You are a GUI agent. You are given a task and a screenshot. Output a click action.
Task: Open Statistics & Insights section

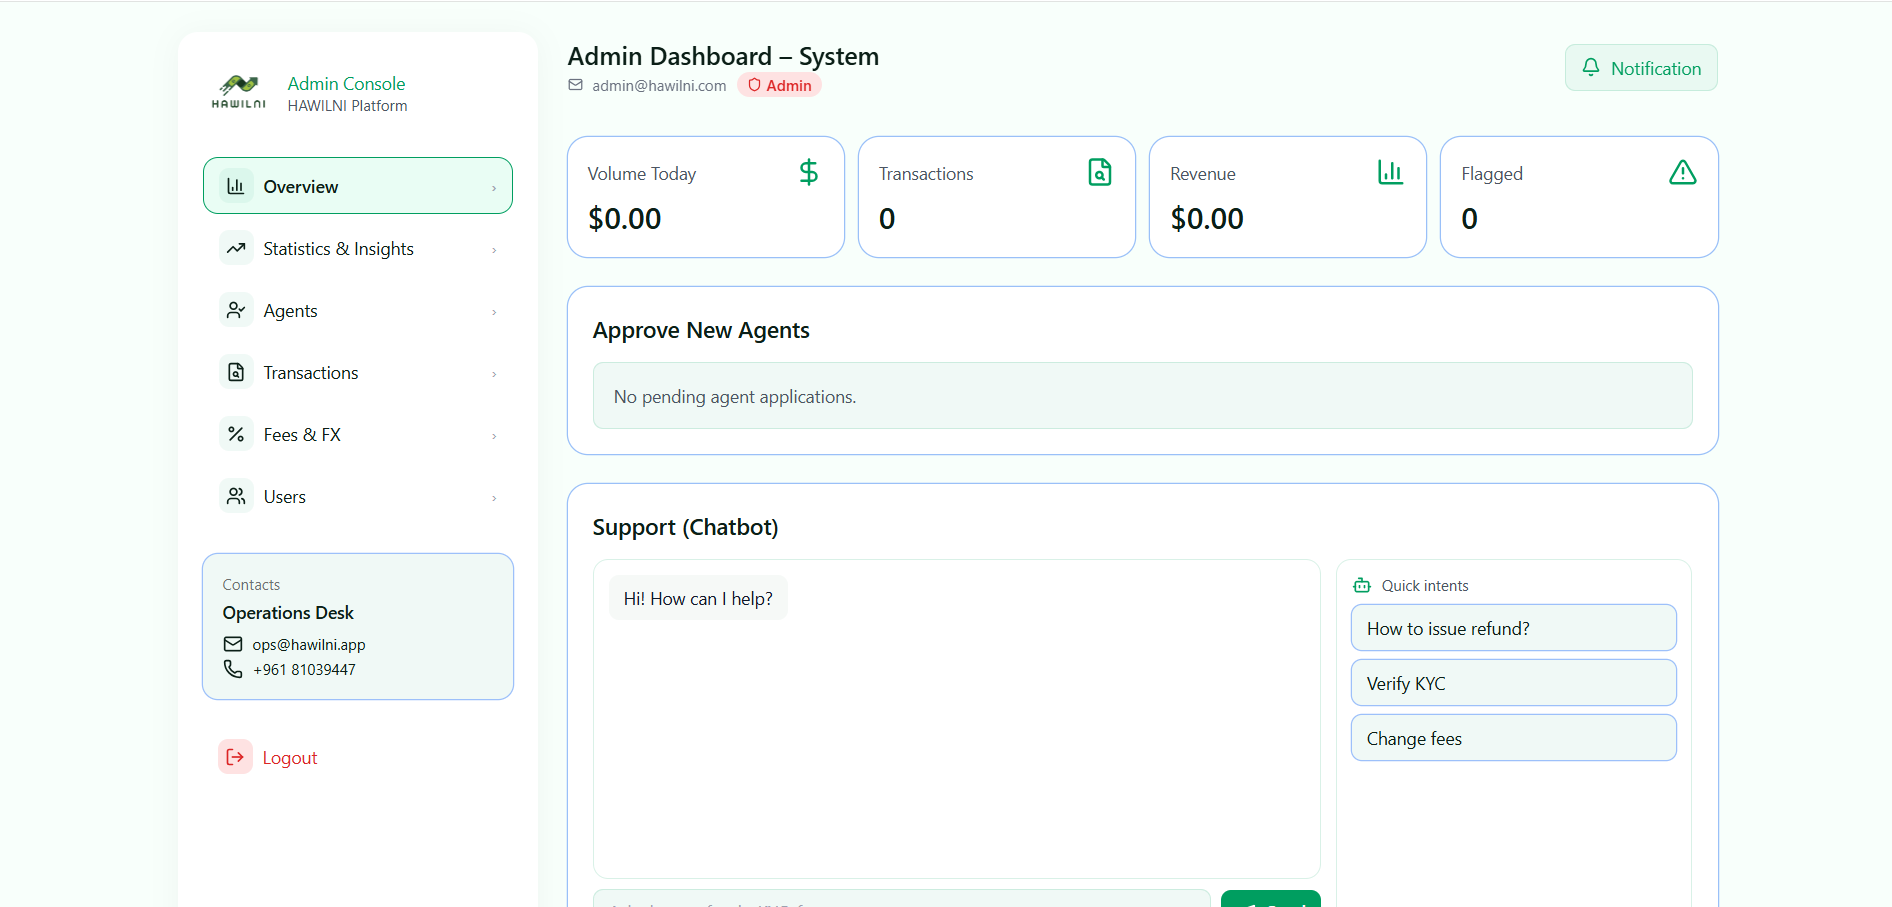[x=338, y=249]
